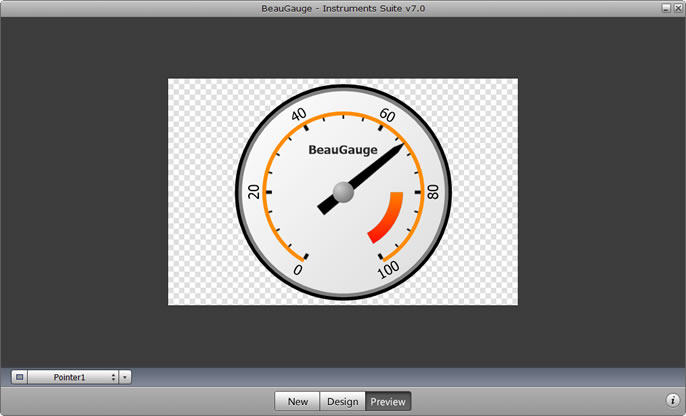Open the Pointer1 selector combo box

(x=73, y=377)
